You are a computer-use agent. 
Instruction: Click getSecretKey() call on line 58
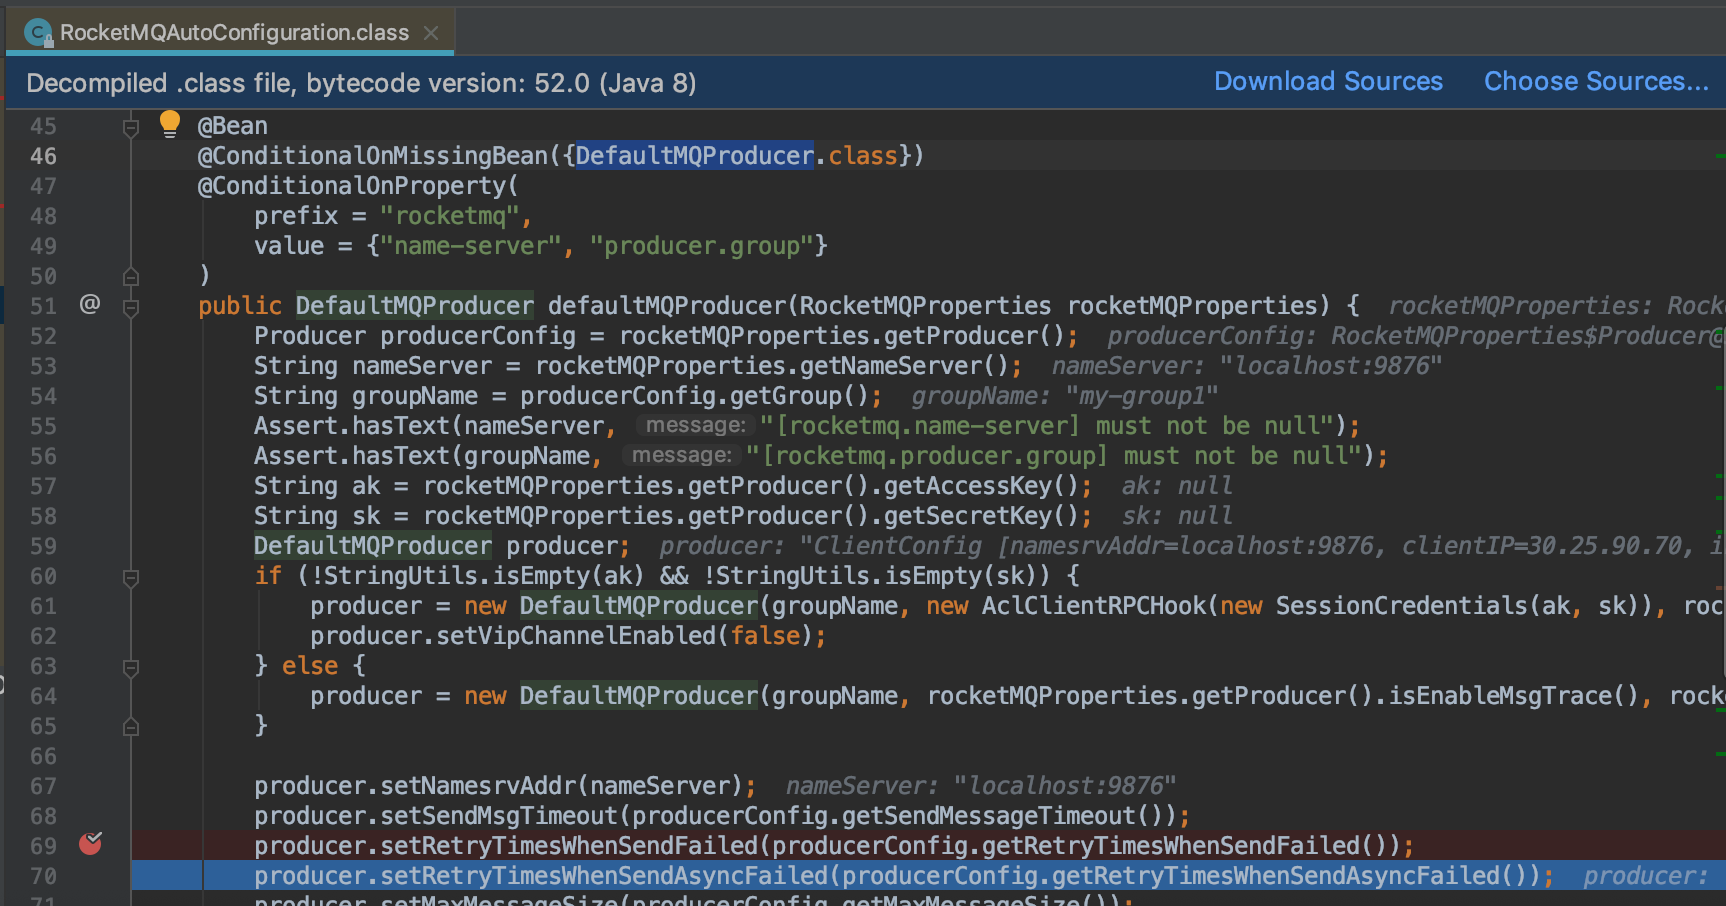tap(981, 516)
